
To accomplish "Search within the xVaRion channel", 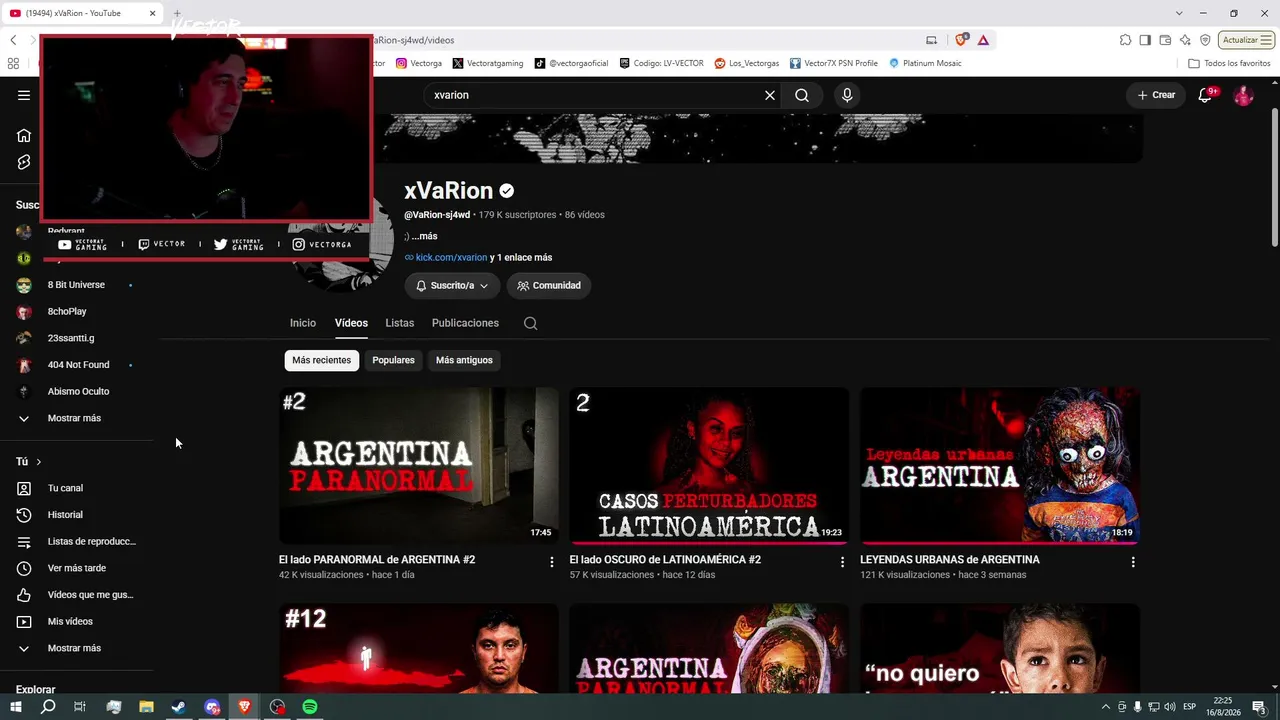I will (x=530, y=323).
